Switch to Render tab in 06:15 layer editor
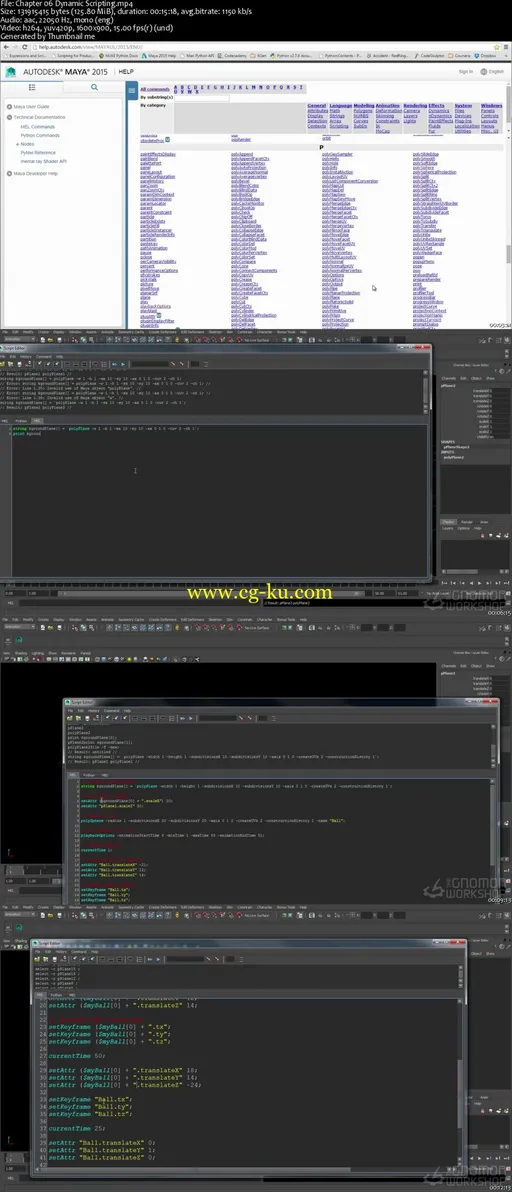The height and width of the screenshot is (1192, 512). pos(467,522)
